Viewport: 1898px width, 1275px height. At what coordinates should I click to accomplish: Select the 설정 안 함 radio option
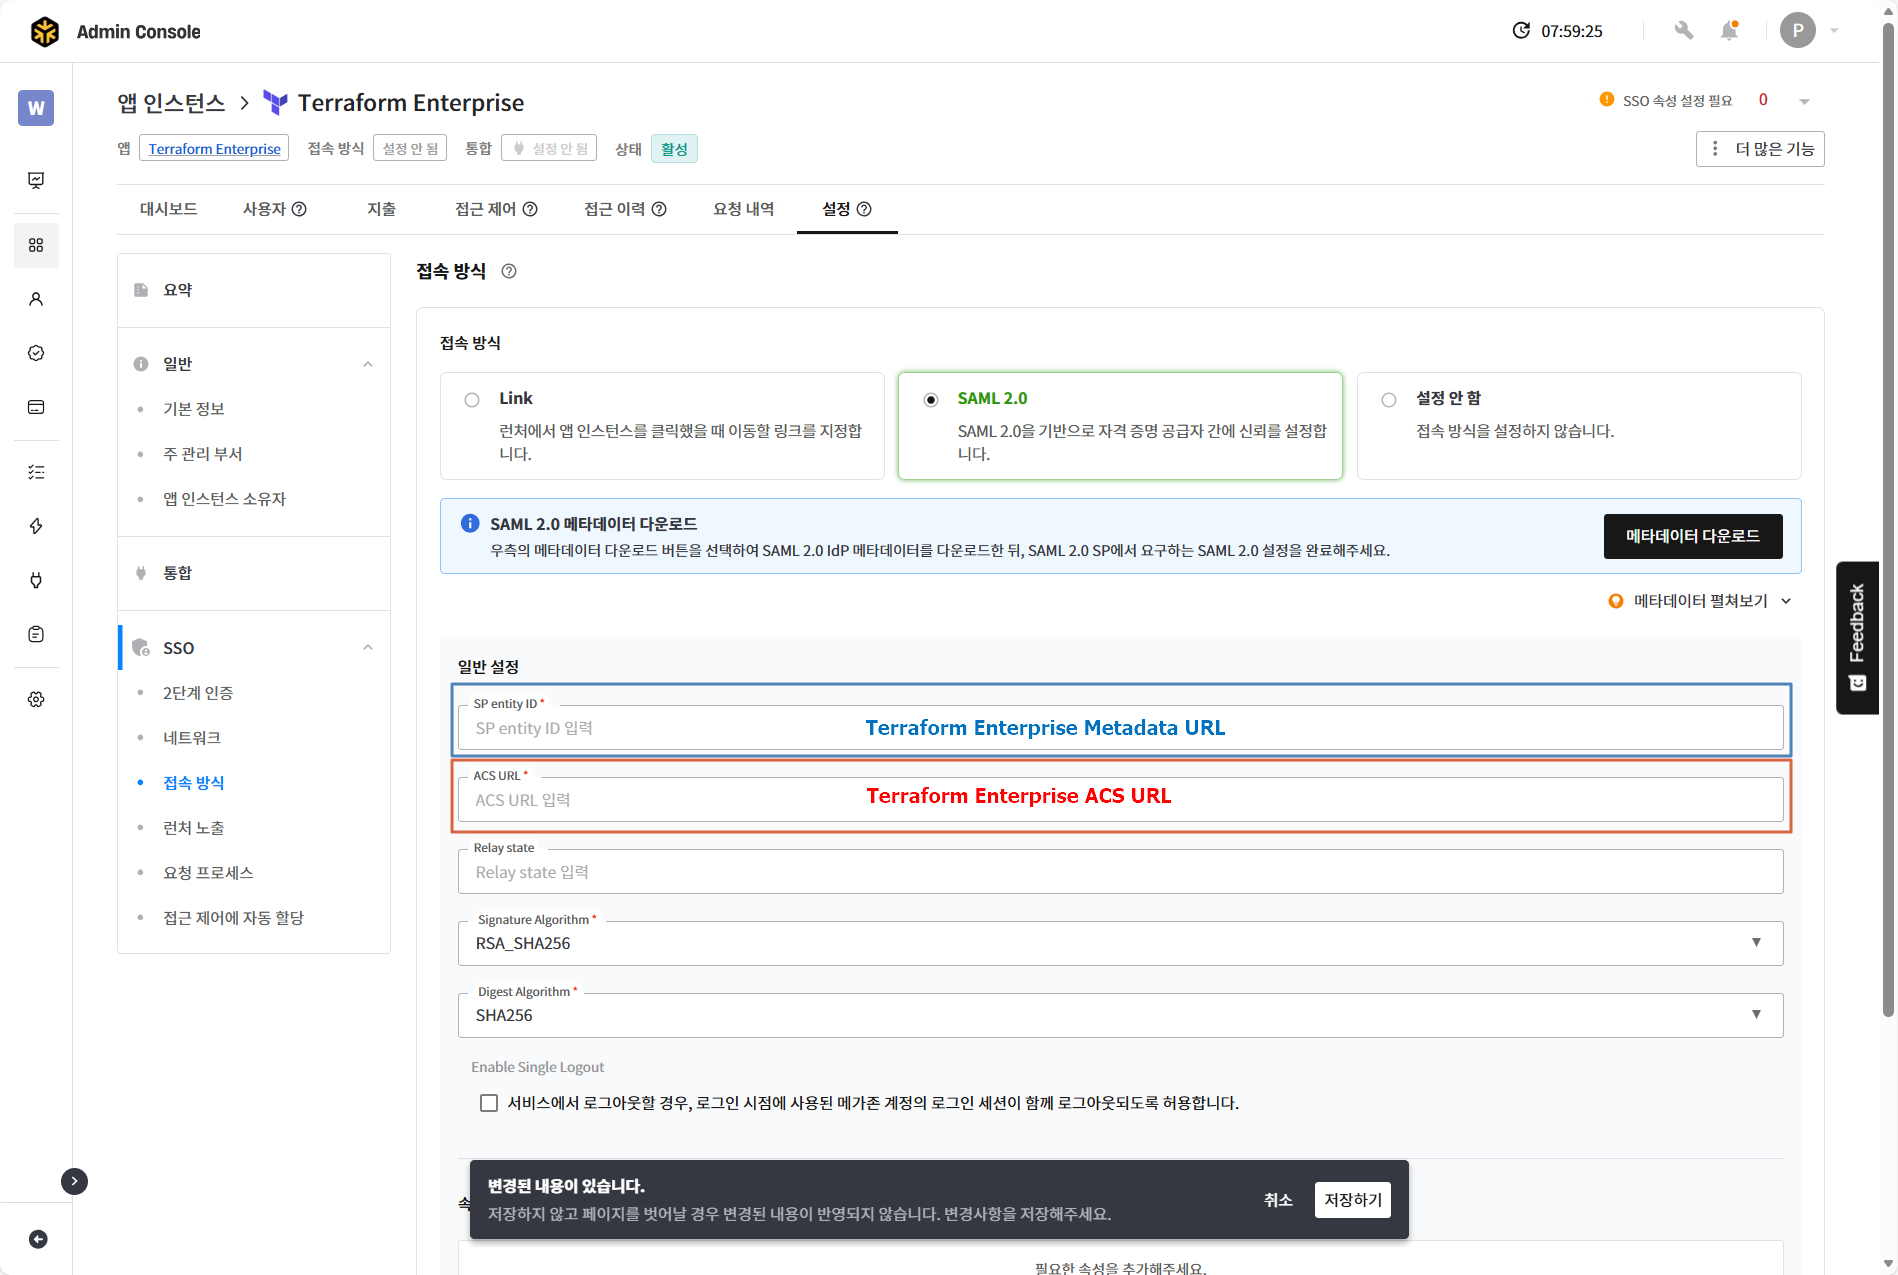pos(1389,400)
